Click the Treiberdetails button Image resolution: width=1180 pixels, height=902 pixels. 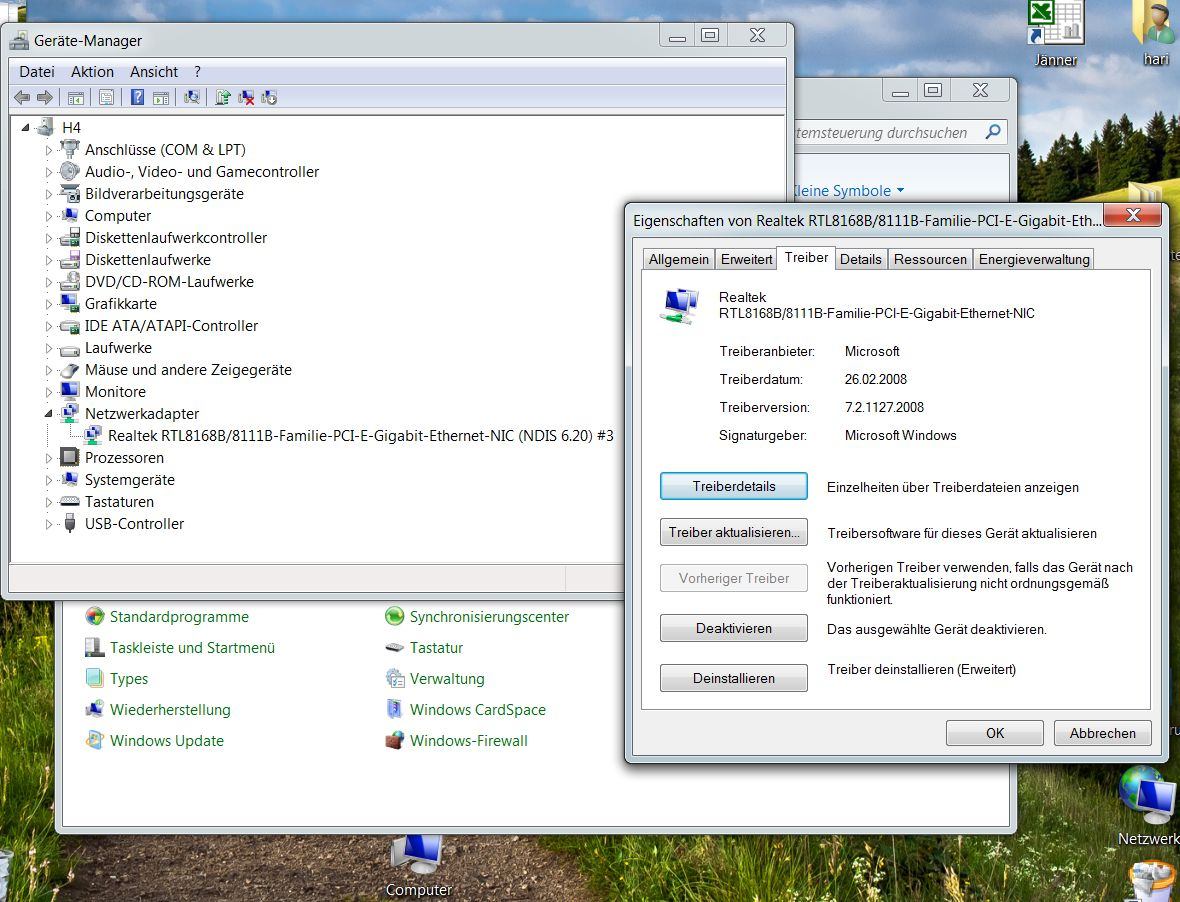734,486
